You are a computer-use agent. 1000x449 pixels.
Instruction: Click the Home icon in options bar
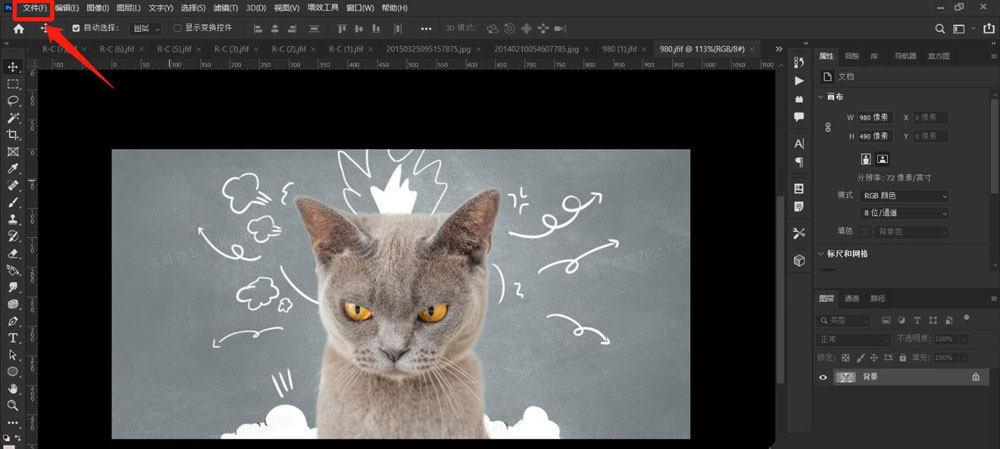point(17,29)
